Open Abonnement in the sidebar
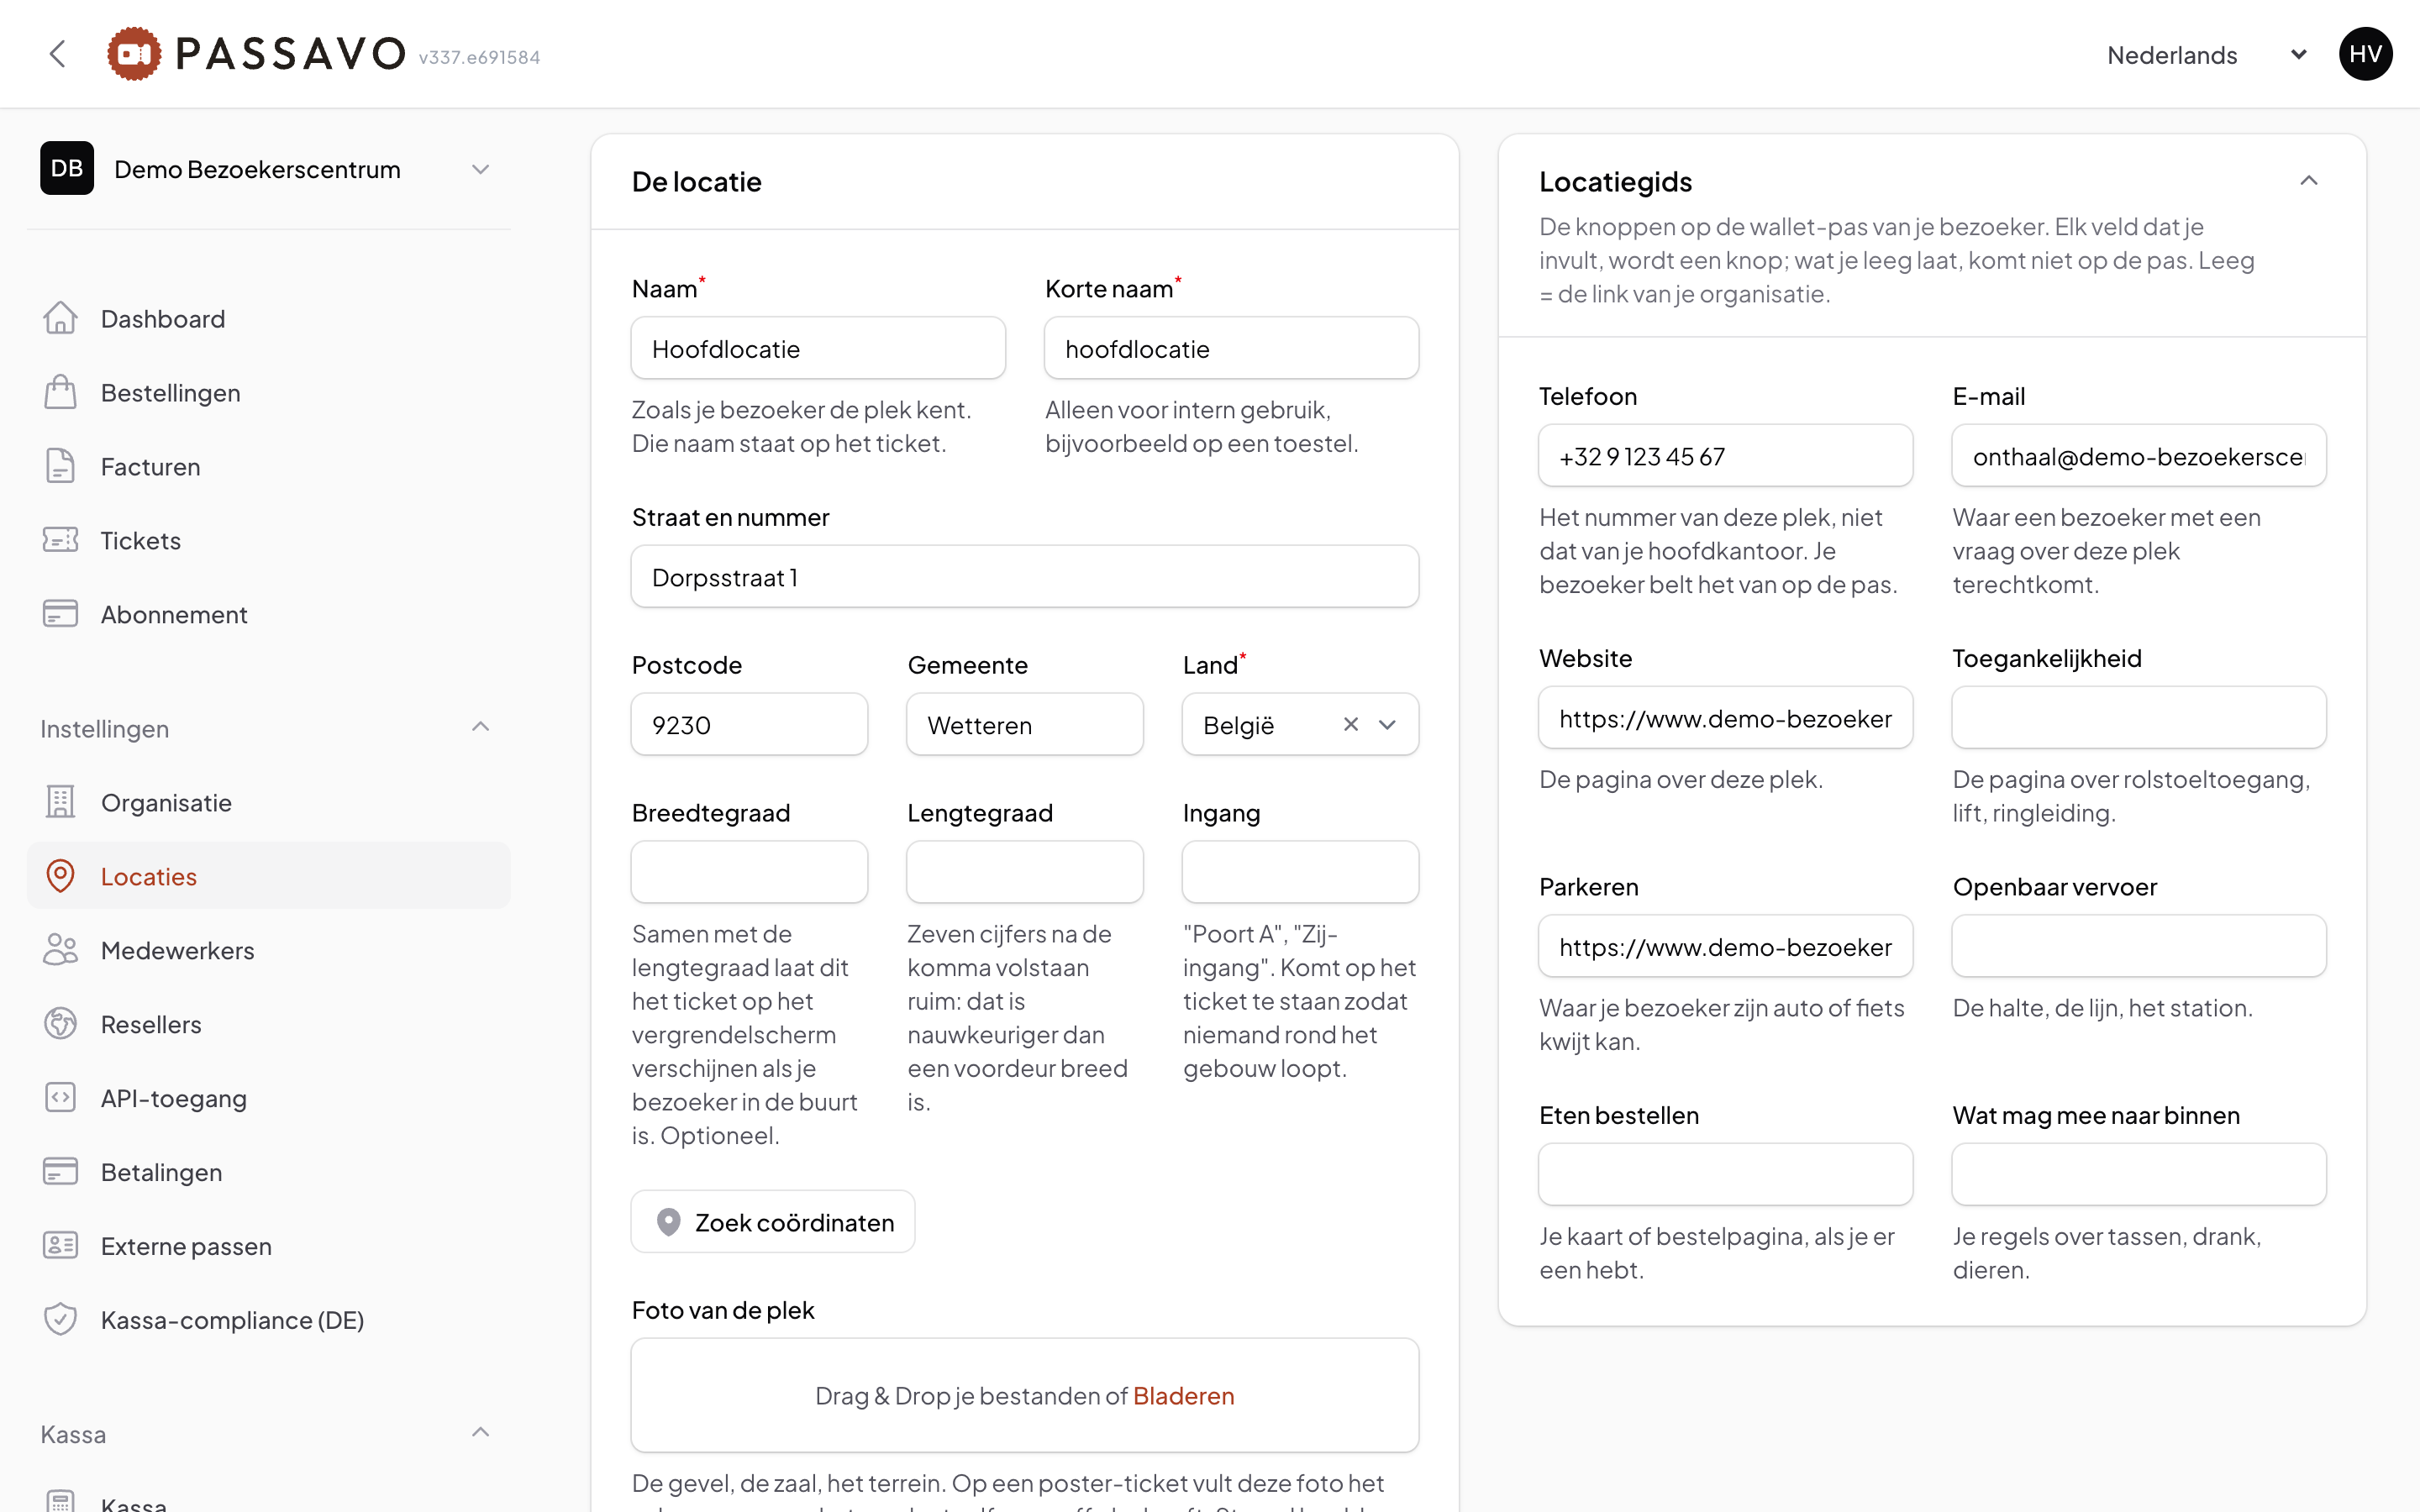This screenshot has height=1512, width=2420. point(268,615)
